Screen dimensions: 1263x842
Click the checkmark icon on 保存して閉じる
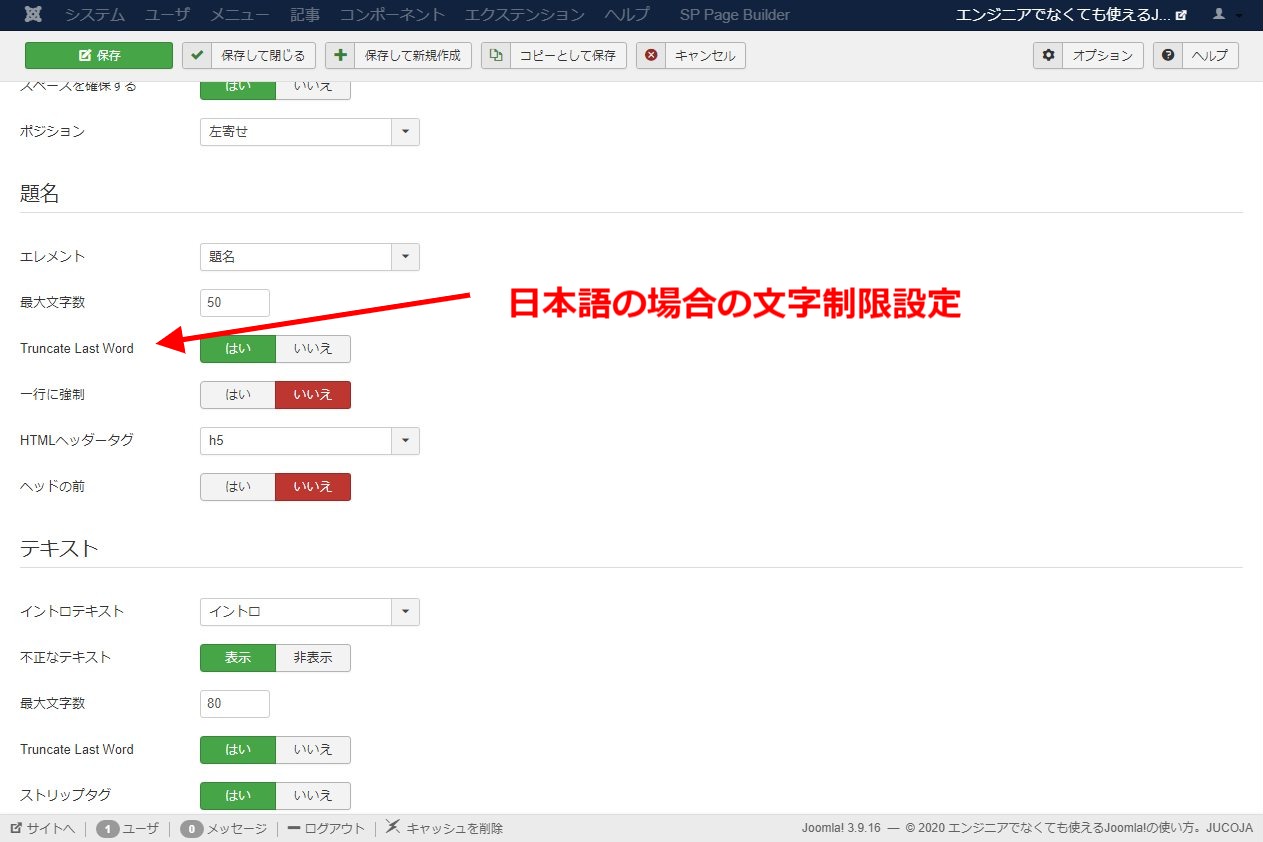196,56
